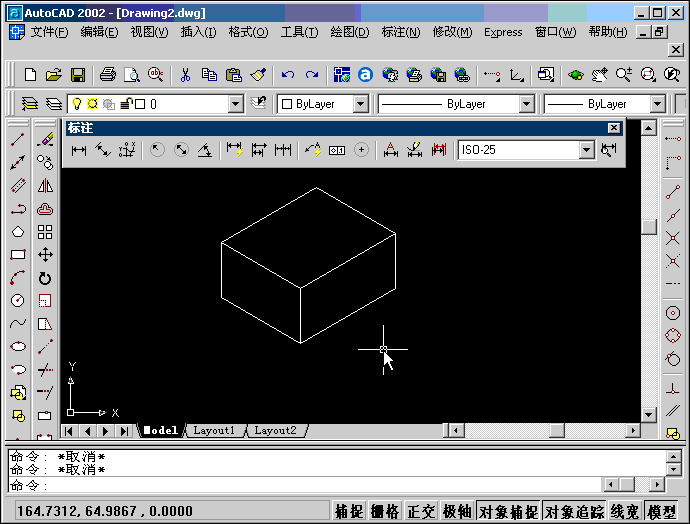Toggle 线宽 lineweight display

coord(625,512)
